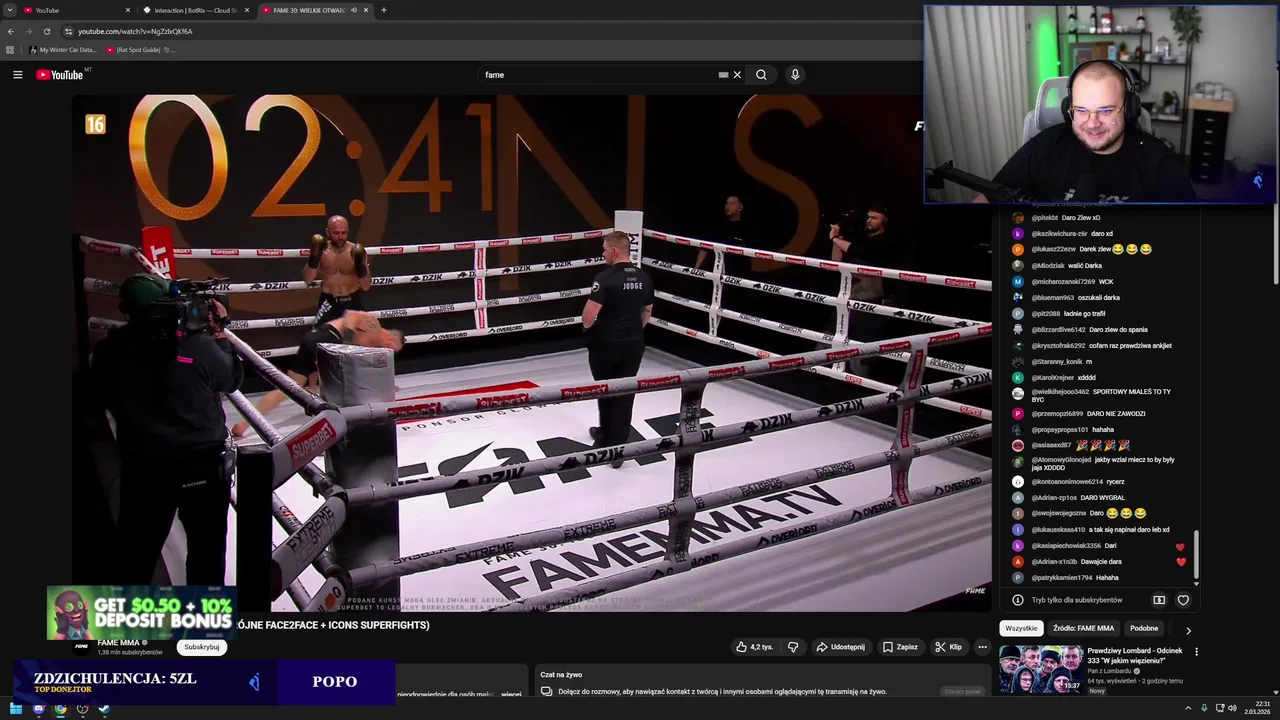Switch to the YouTube tab

(x=77, y=10)
